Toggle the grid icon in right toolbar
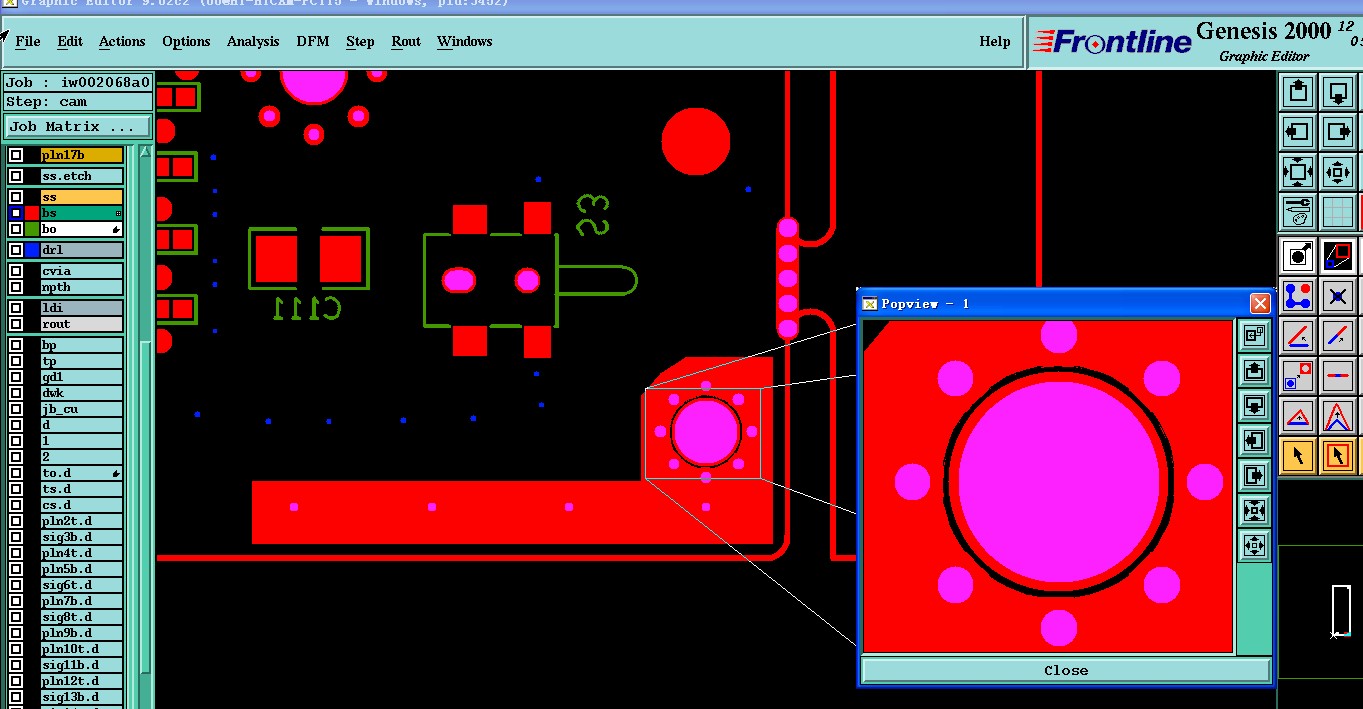1363x709 pixels. point(1338,212)
